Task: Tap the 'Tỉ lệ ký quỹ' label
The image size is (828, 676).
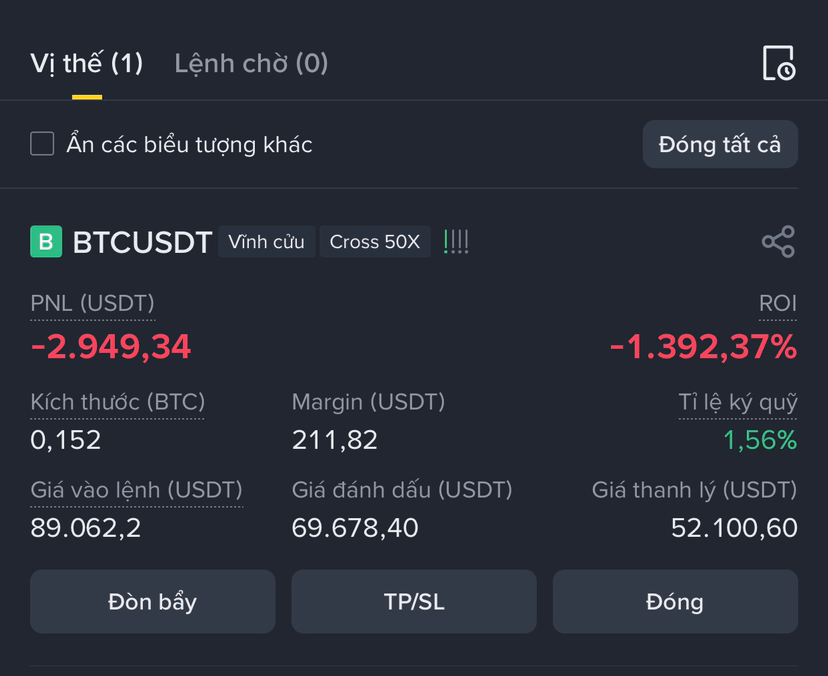Action: 738,402
